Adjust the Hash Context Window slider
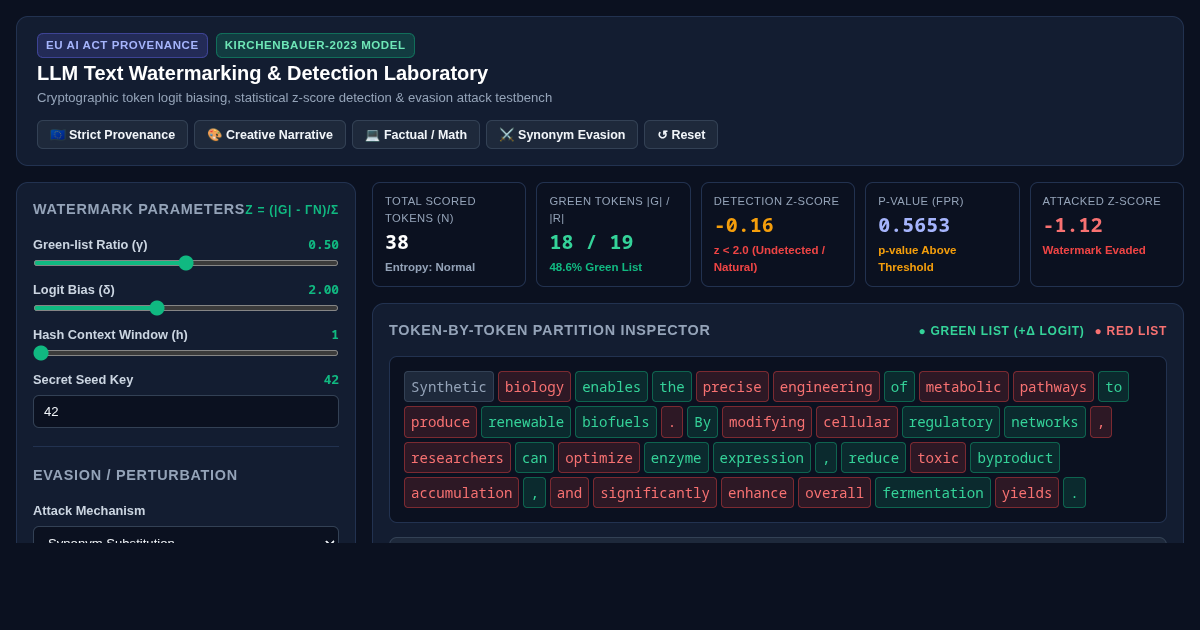 pyautogui.click(x=186, y=353)
